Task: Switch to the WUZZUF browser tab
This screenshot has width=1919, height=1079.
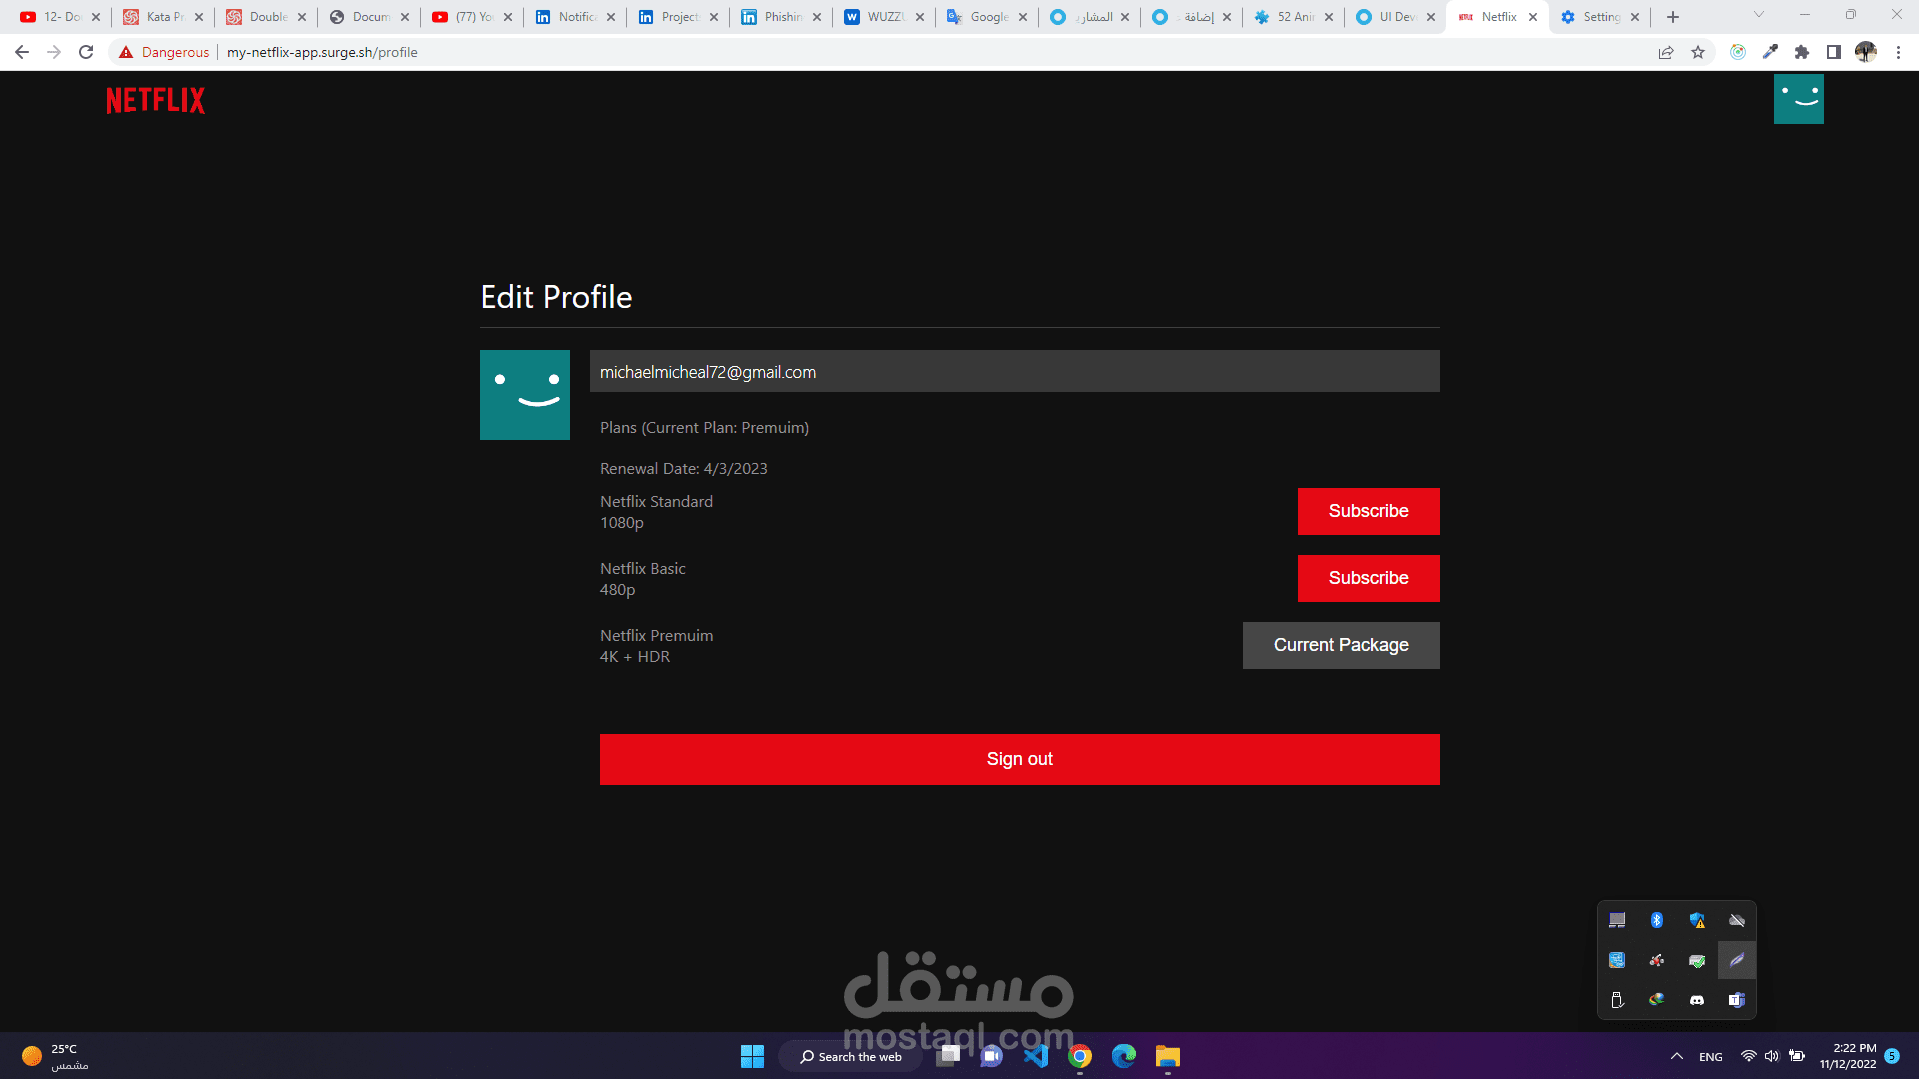Action: coord(884,17)
